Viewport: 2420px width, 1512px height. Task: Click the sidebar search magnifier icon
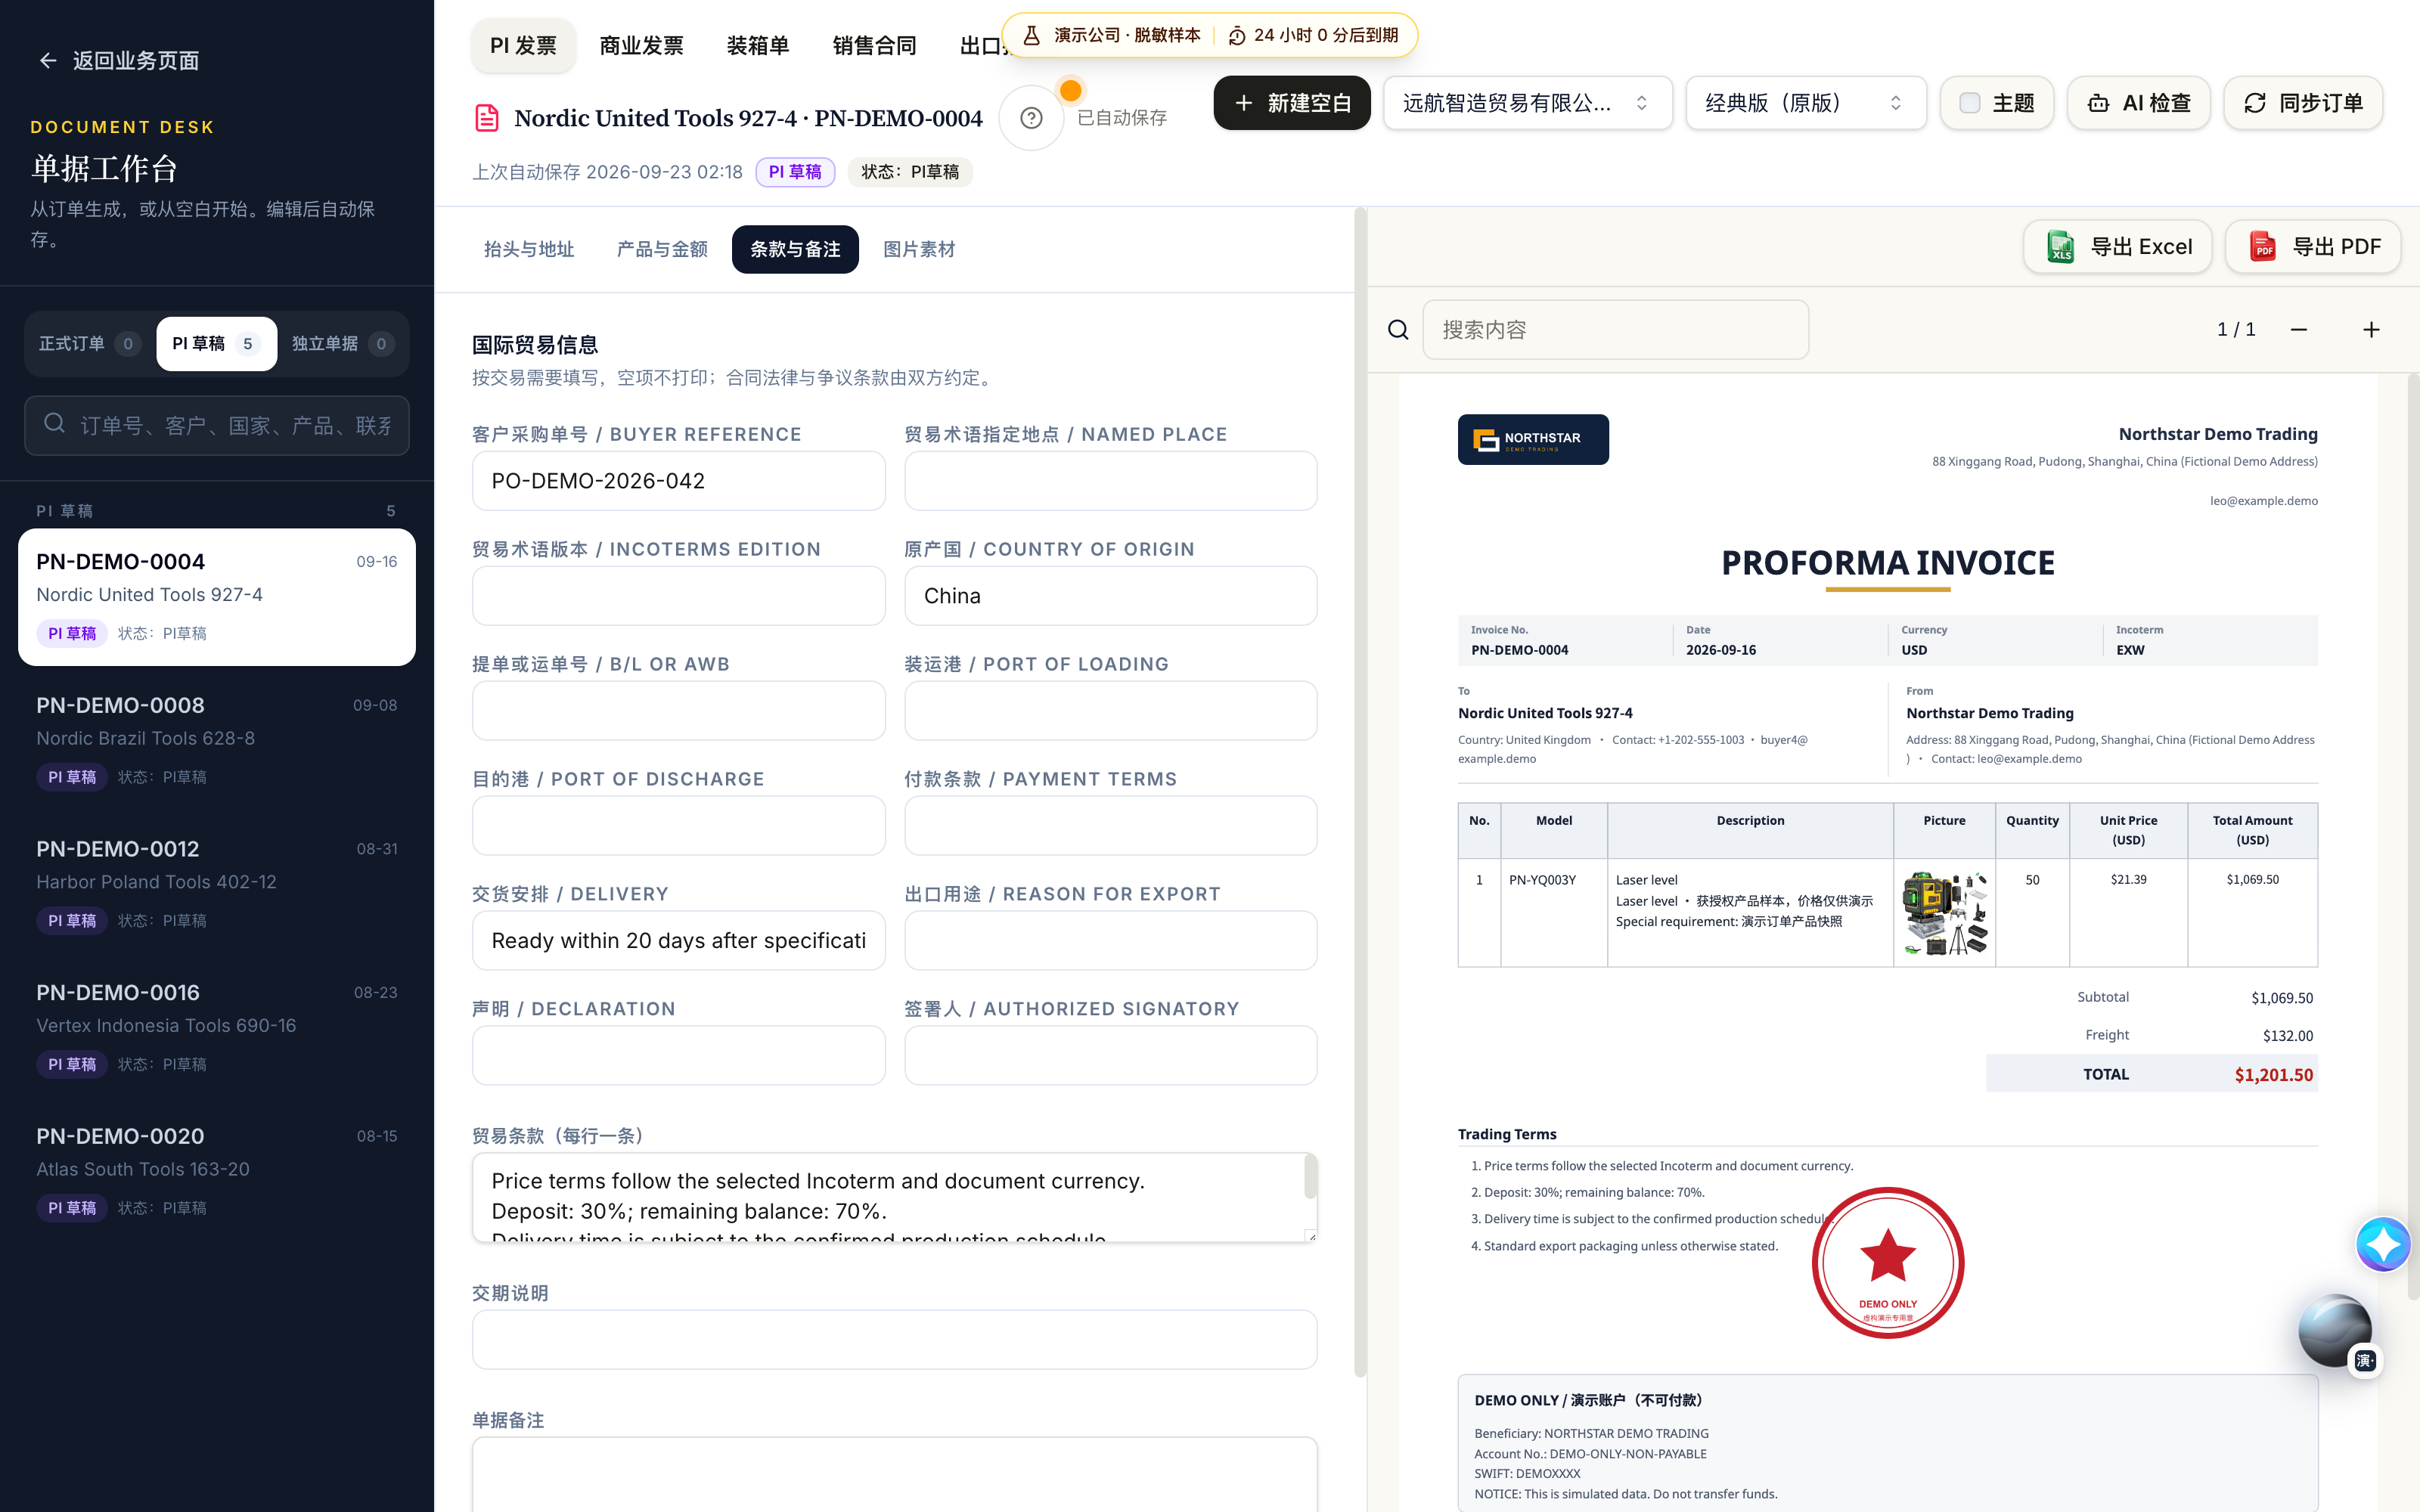coord(55,424)
